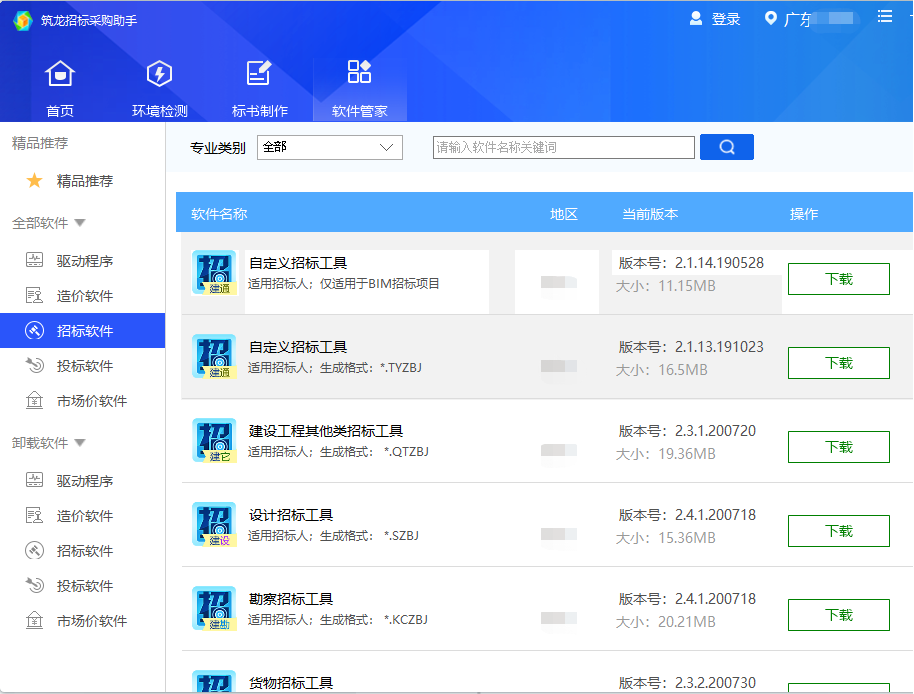Collapse the 卸载软件 section
This screenshot has width=914, height=694.
[80, 443]
